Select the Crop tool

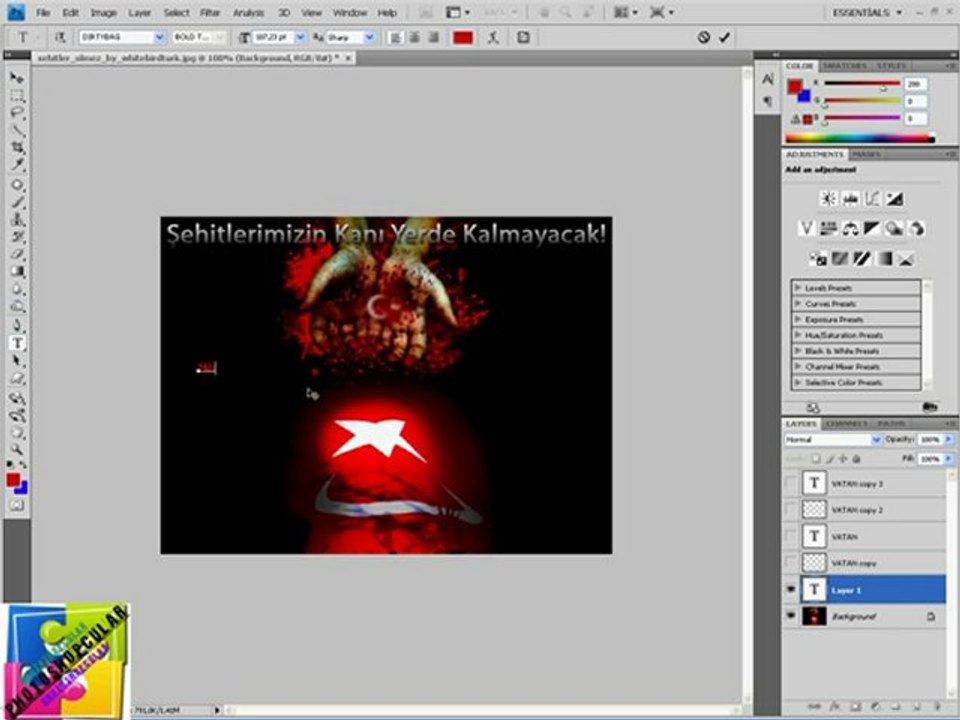point(17,148)
